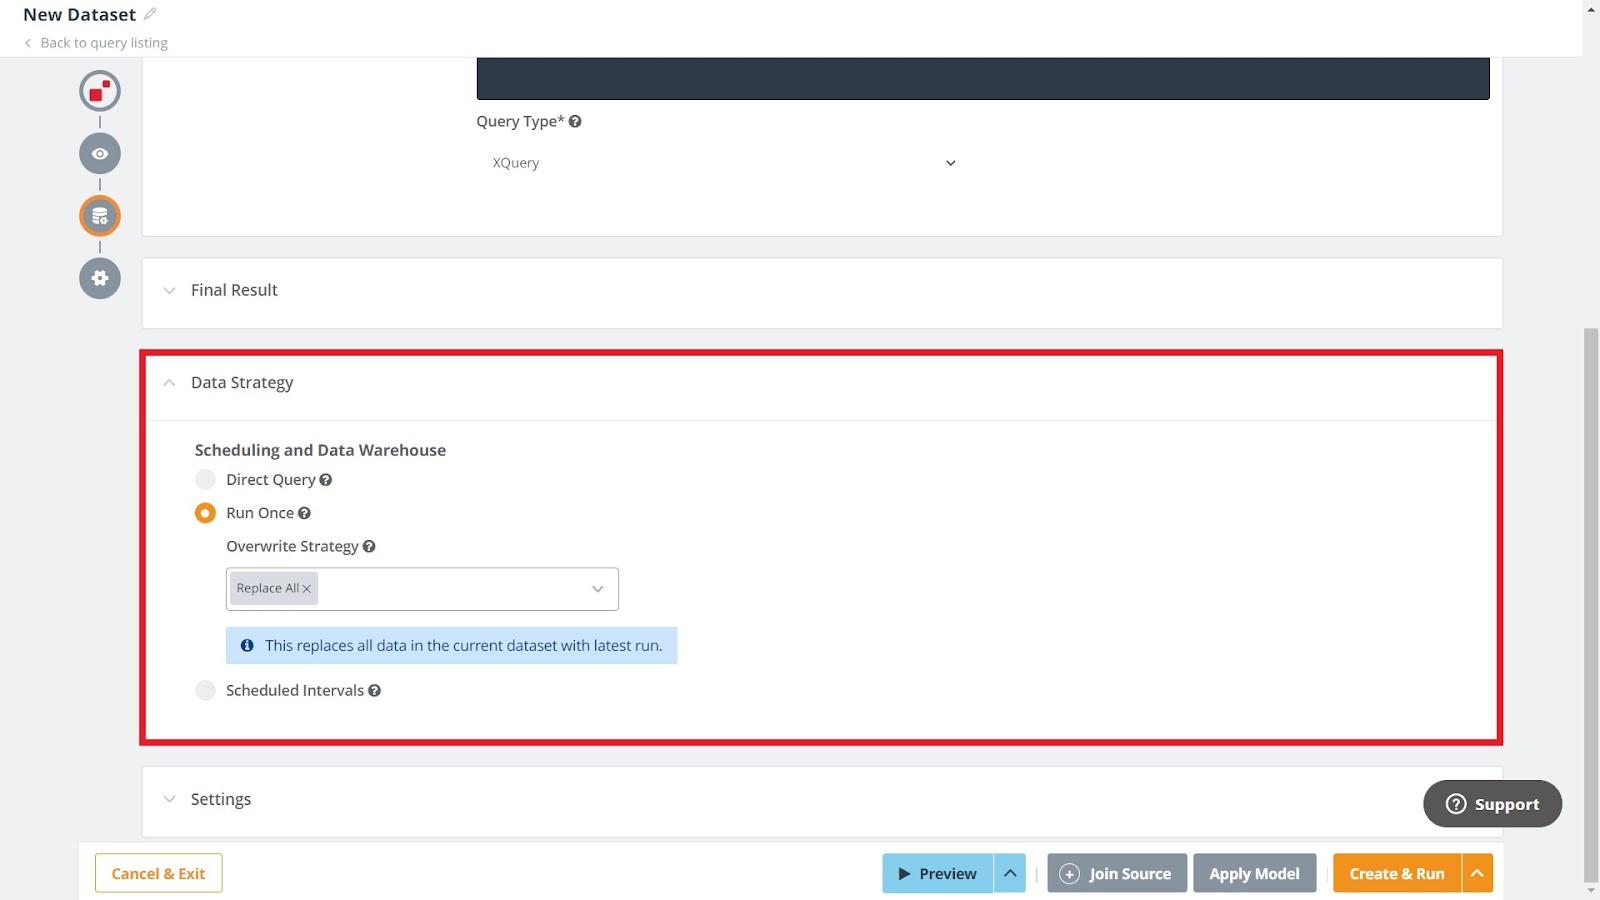Click the edit pencil beside New Dataset
Screen dimensions: 1600x900
click(x=150, y=13)
